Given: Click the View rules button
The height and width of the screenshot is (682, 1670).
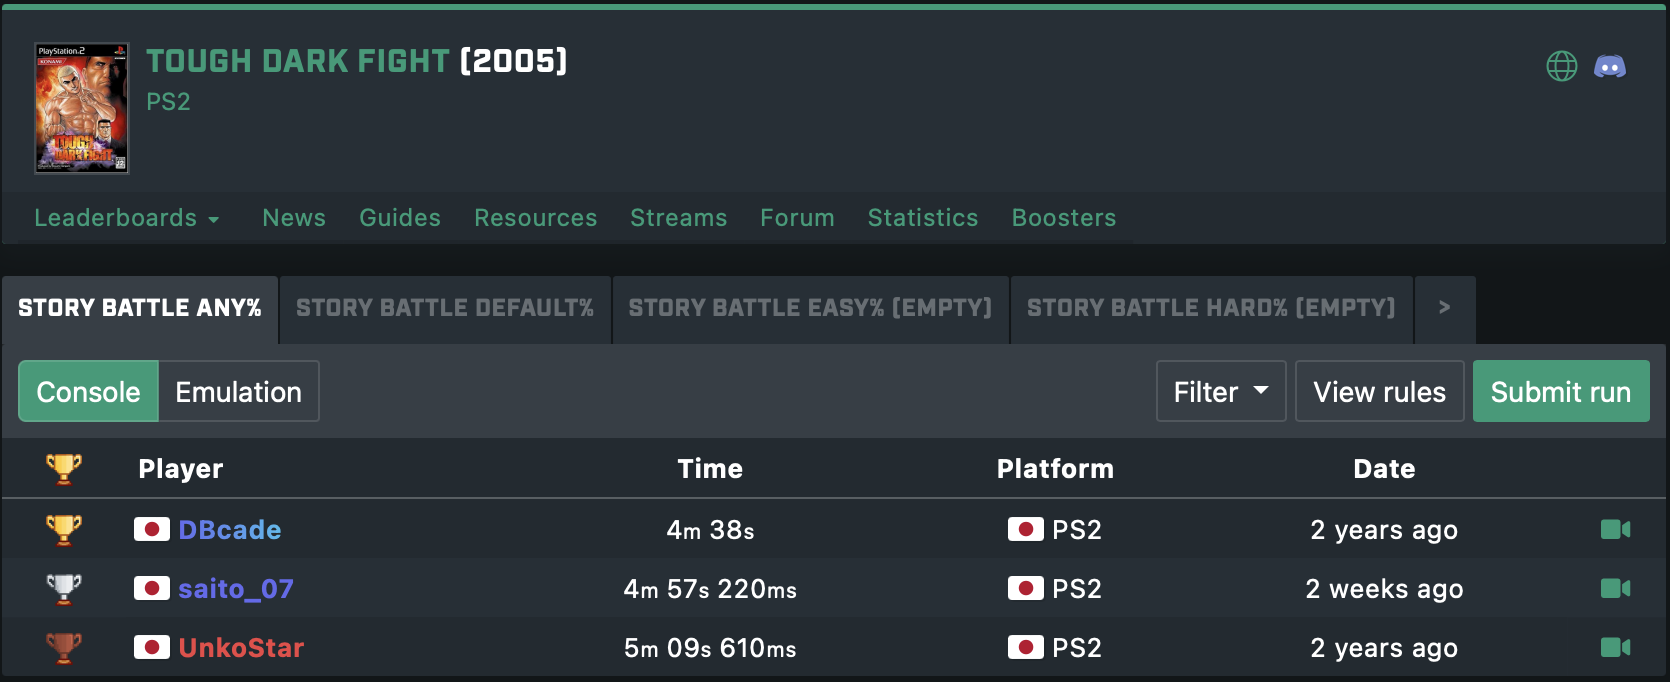Looking at the screenshot, I should point(1379,391).
